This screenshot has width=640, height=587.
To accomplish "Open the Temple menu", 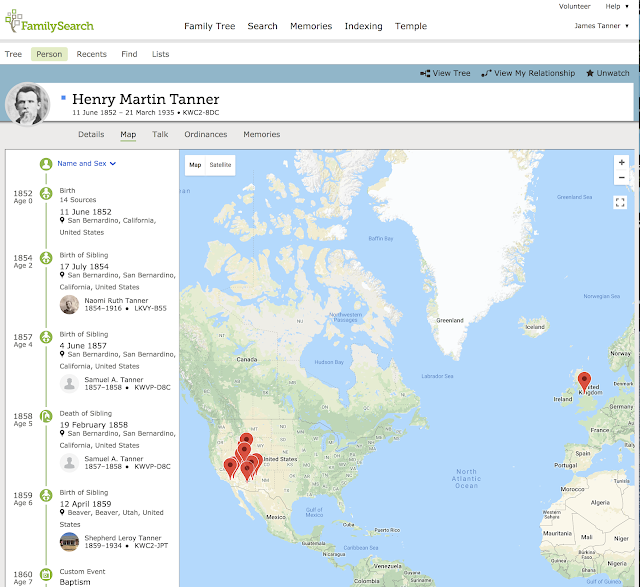I will [x=411, y=26].
